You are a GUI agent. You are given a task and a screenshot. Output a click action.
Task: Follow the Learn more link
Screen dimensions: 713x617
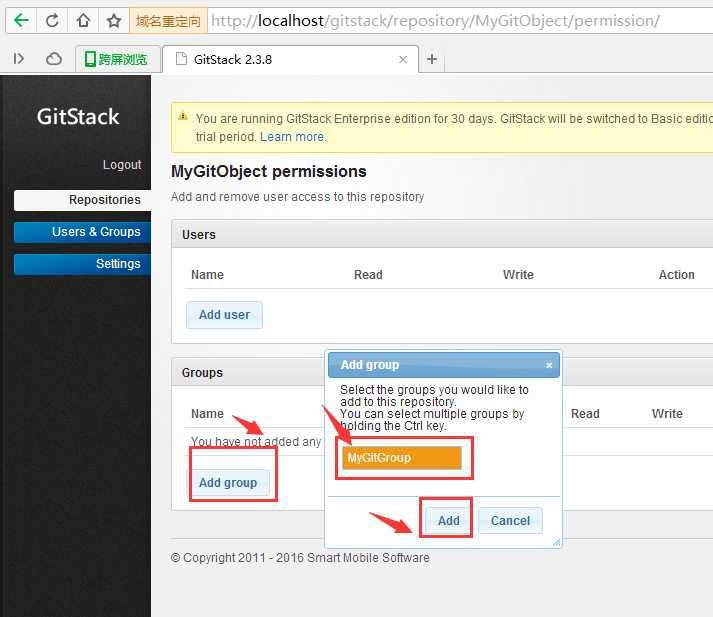click(x=293, y=137)
